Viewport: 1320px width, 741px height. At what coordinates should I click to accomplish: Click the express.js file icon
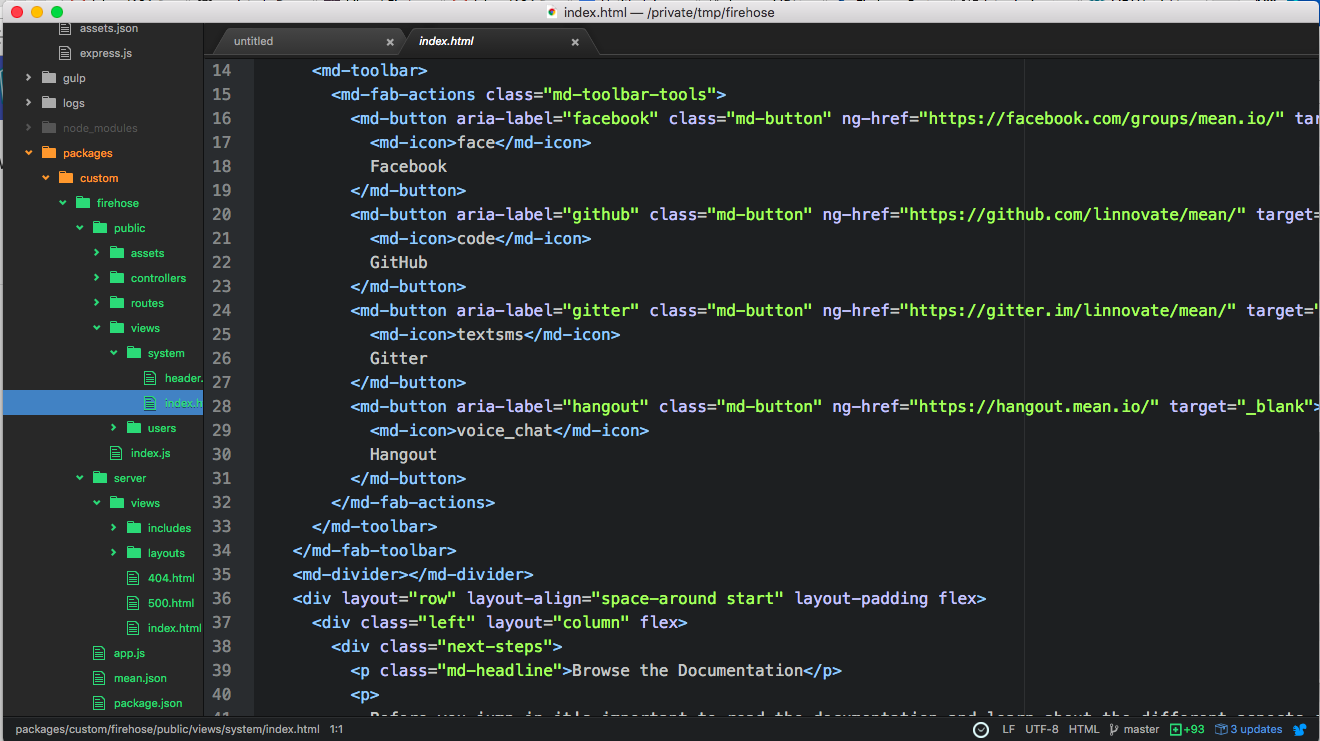coord(65,53)
